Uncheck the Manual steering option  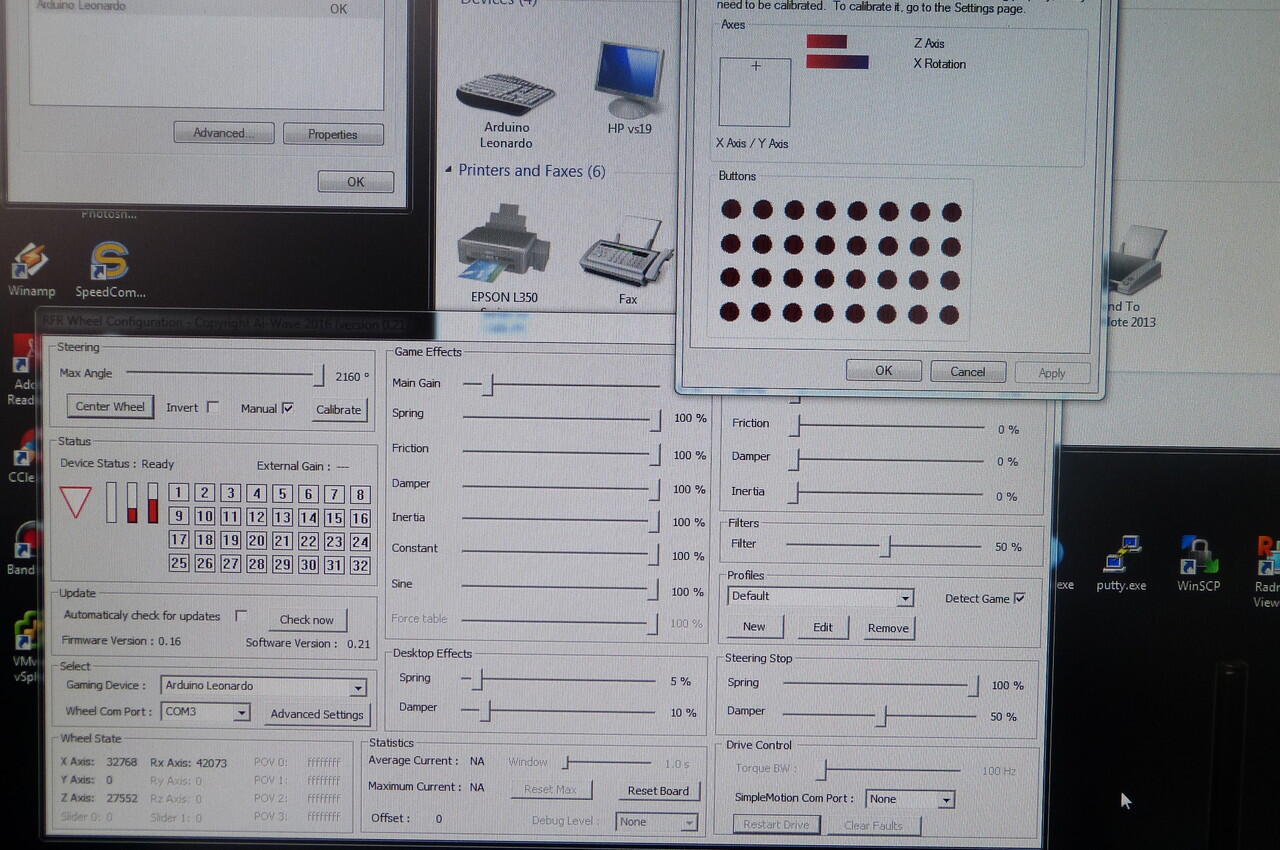[287, 409]
